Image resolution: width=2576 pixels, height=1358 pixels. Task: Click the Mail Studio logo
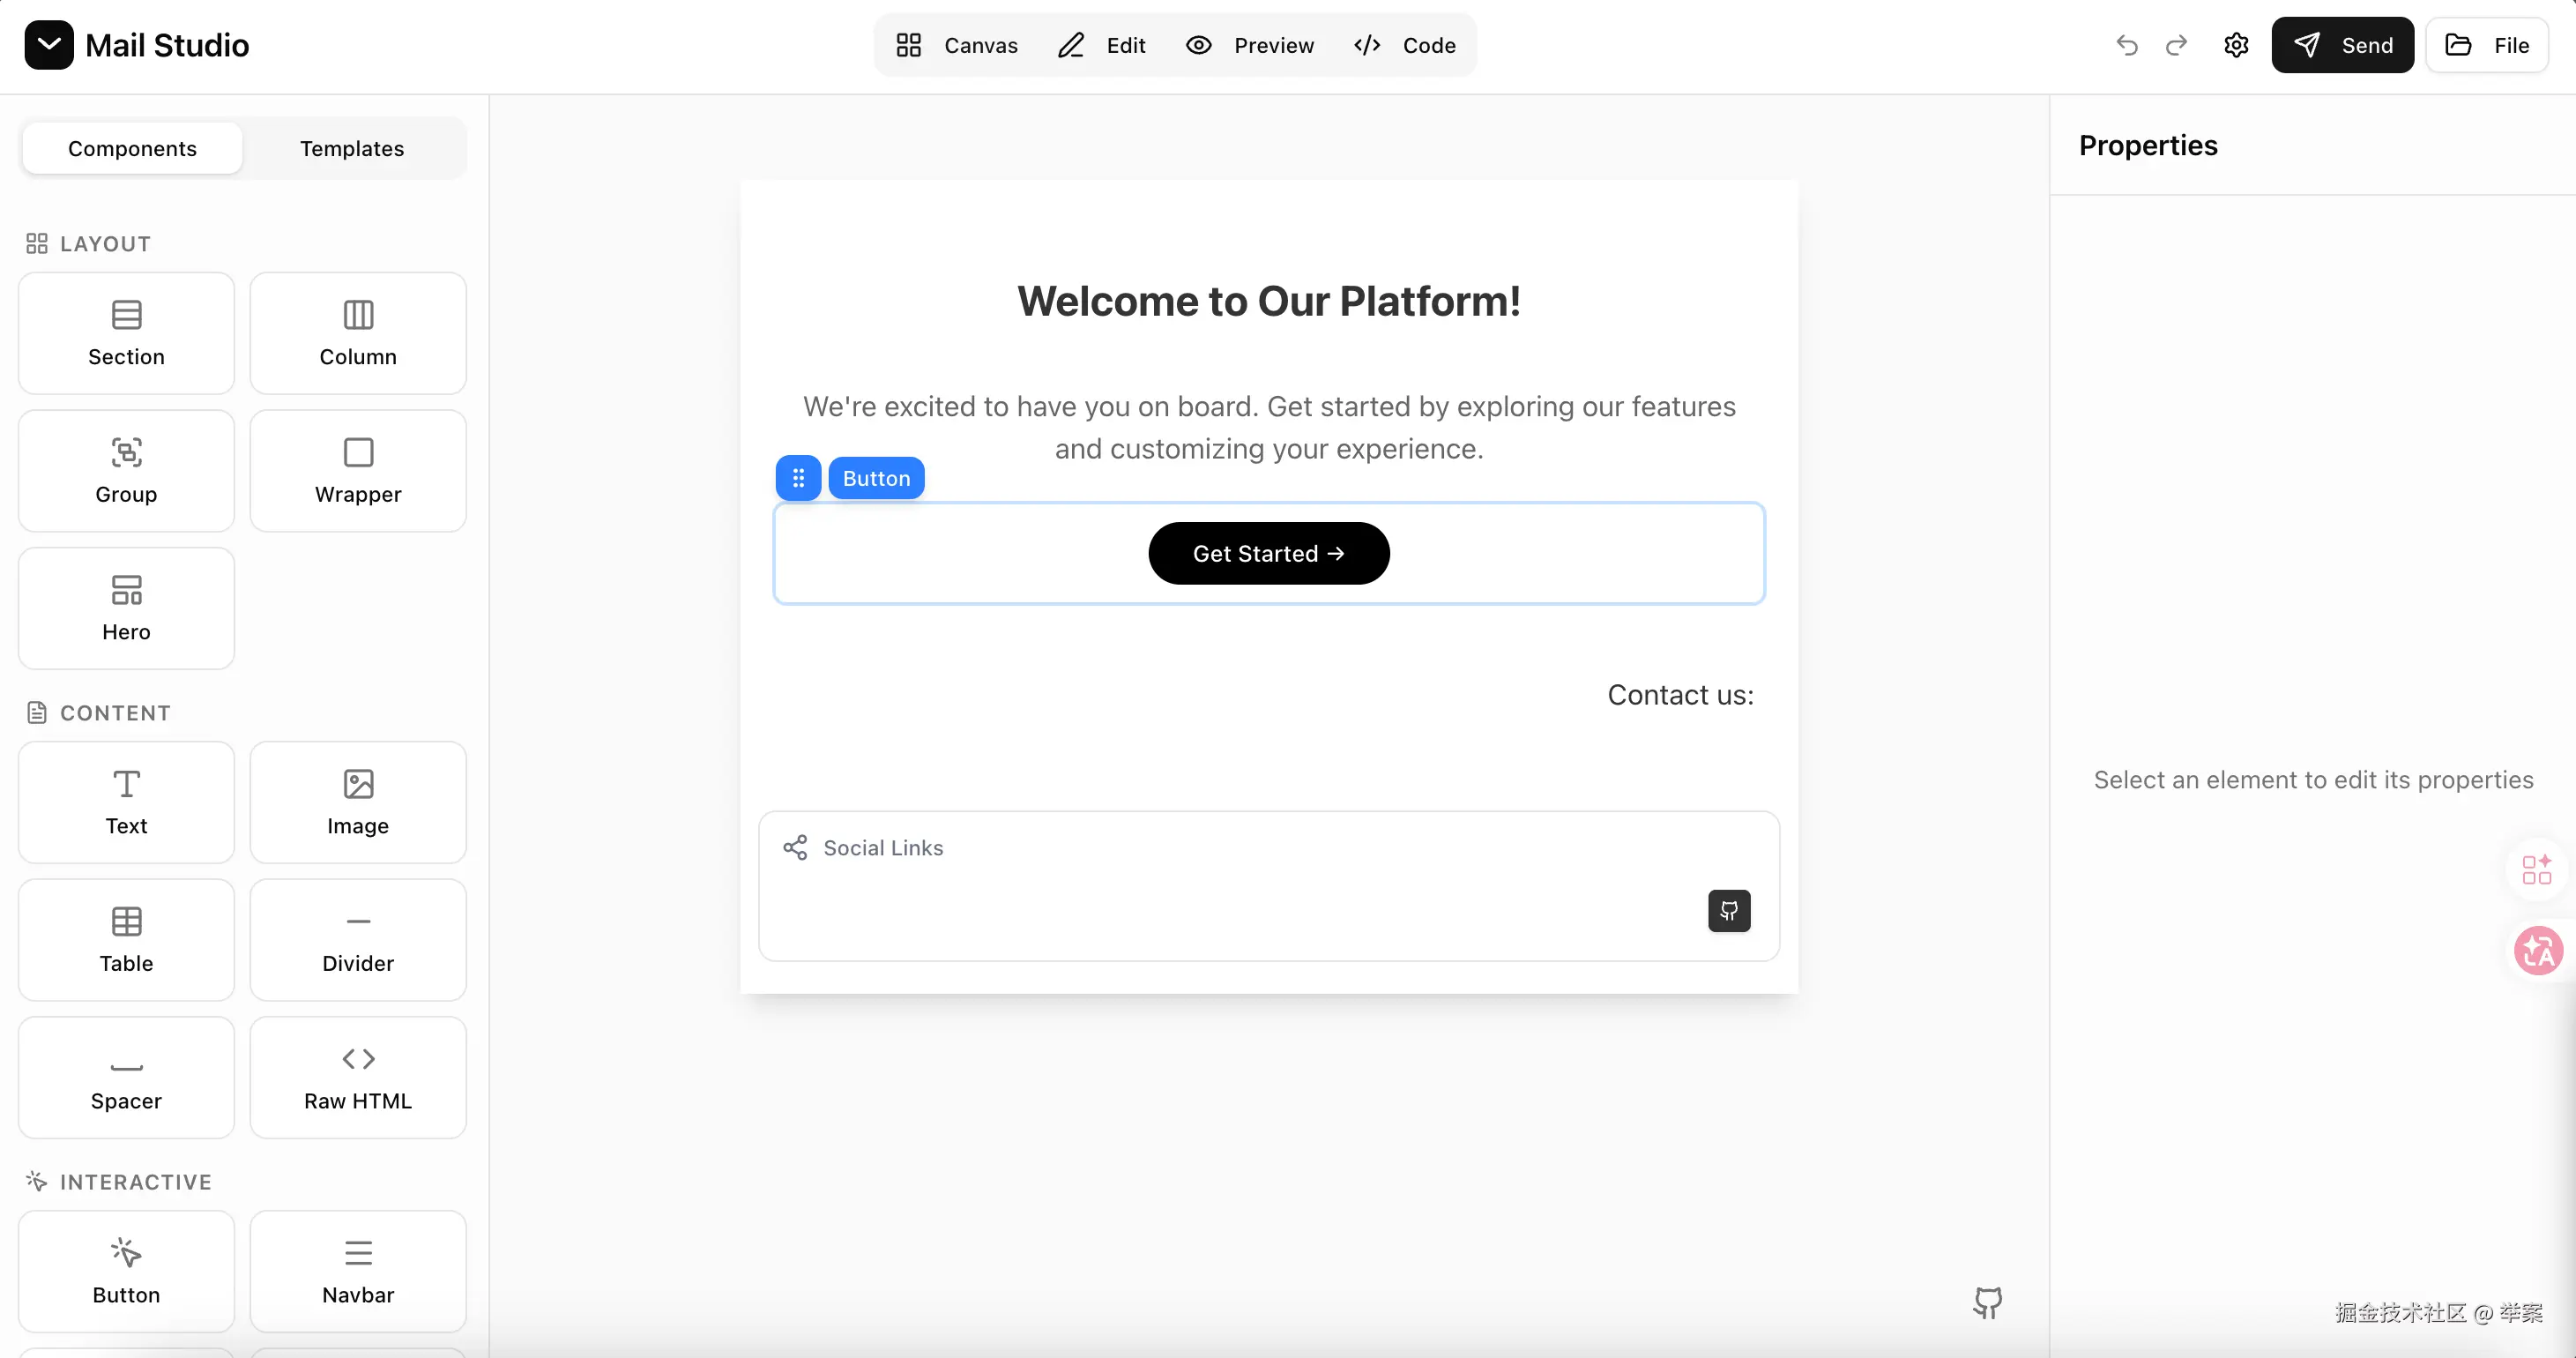49,45
